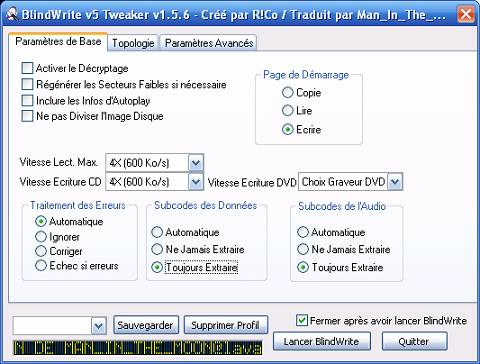Enable Ne pas Diviser l'Image Disque
Screen dimensions: 480x364
[27, 116]
